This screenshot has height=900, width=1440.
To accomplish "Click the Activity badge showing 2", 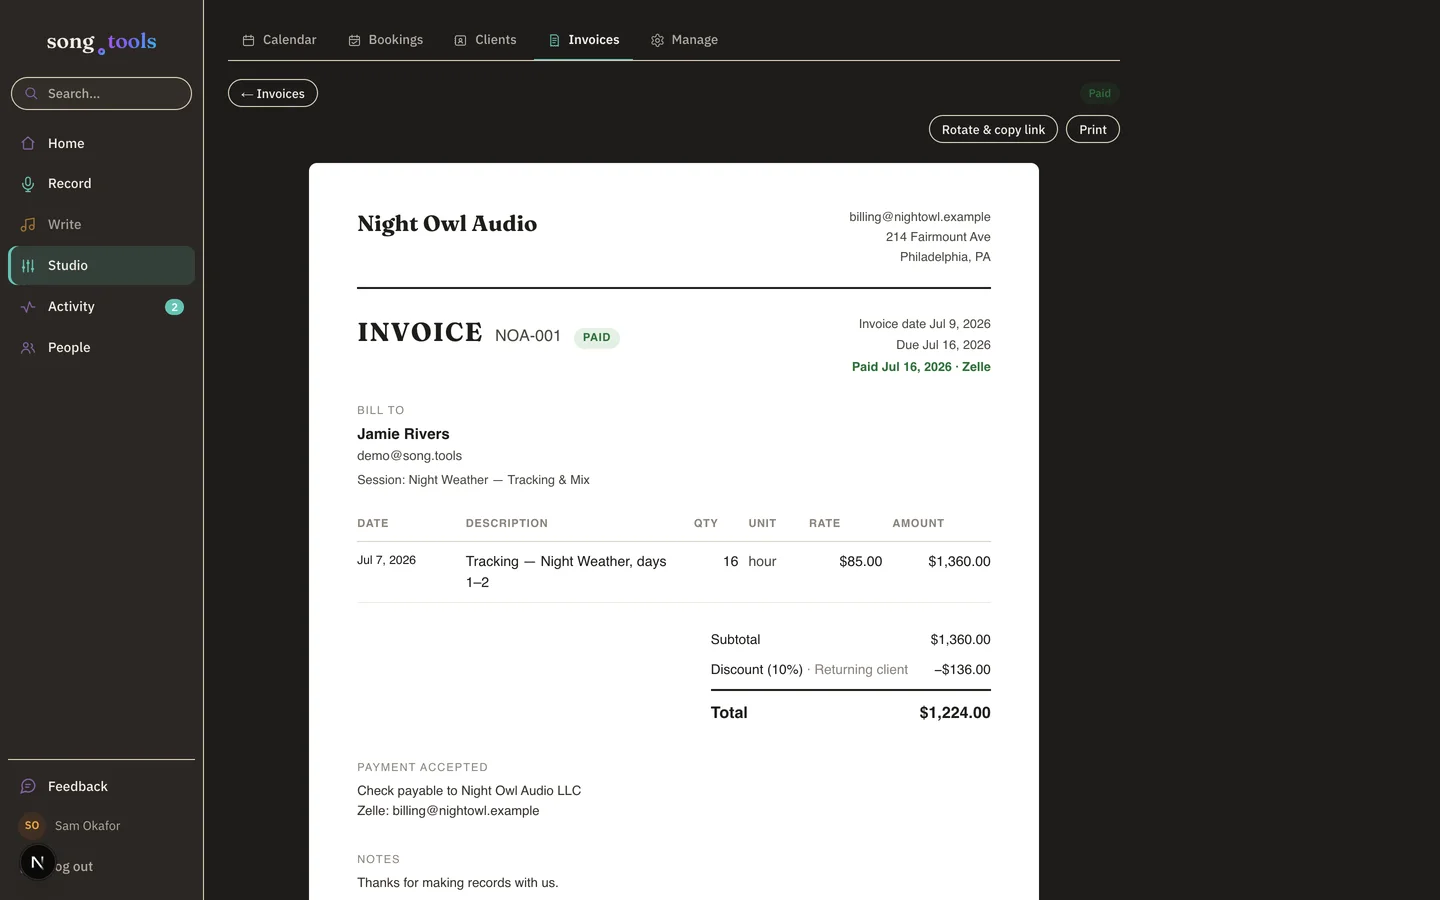I will click(174, 307).
